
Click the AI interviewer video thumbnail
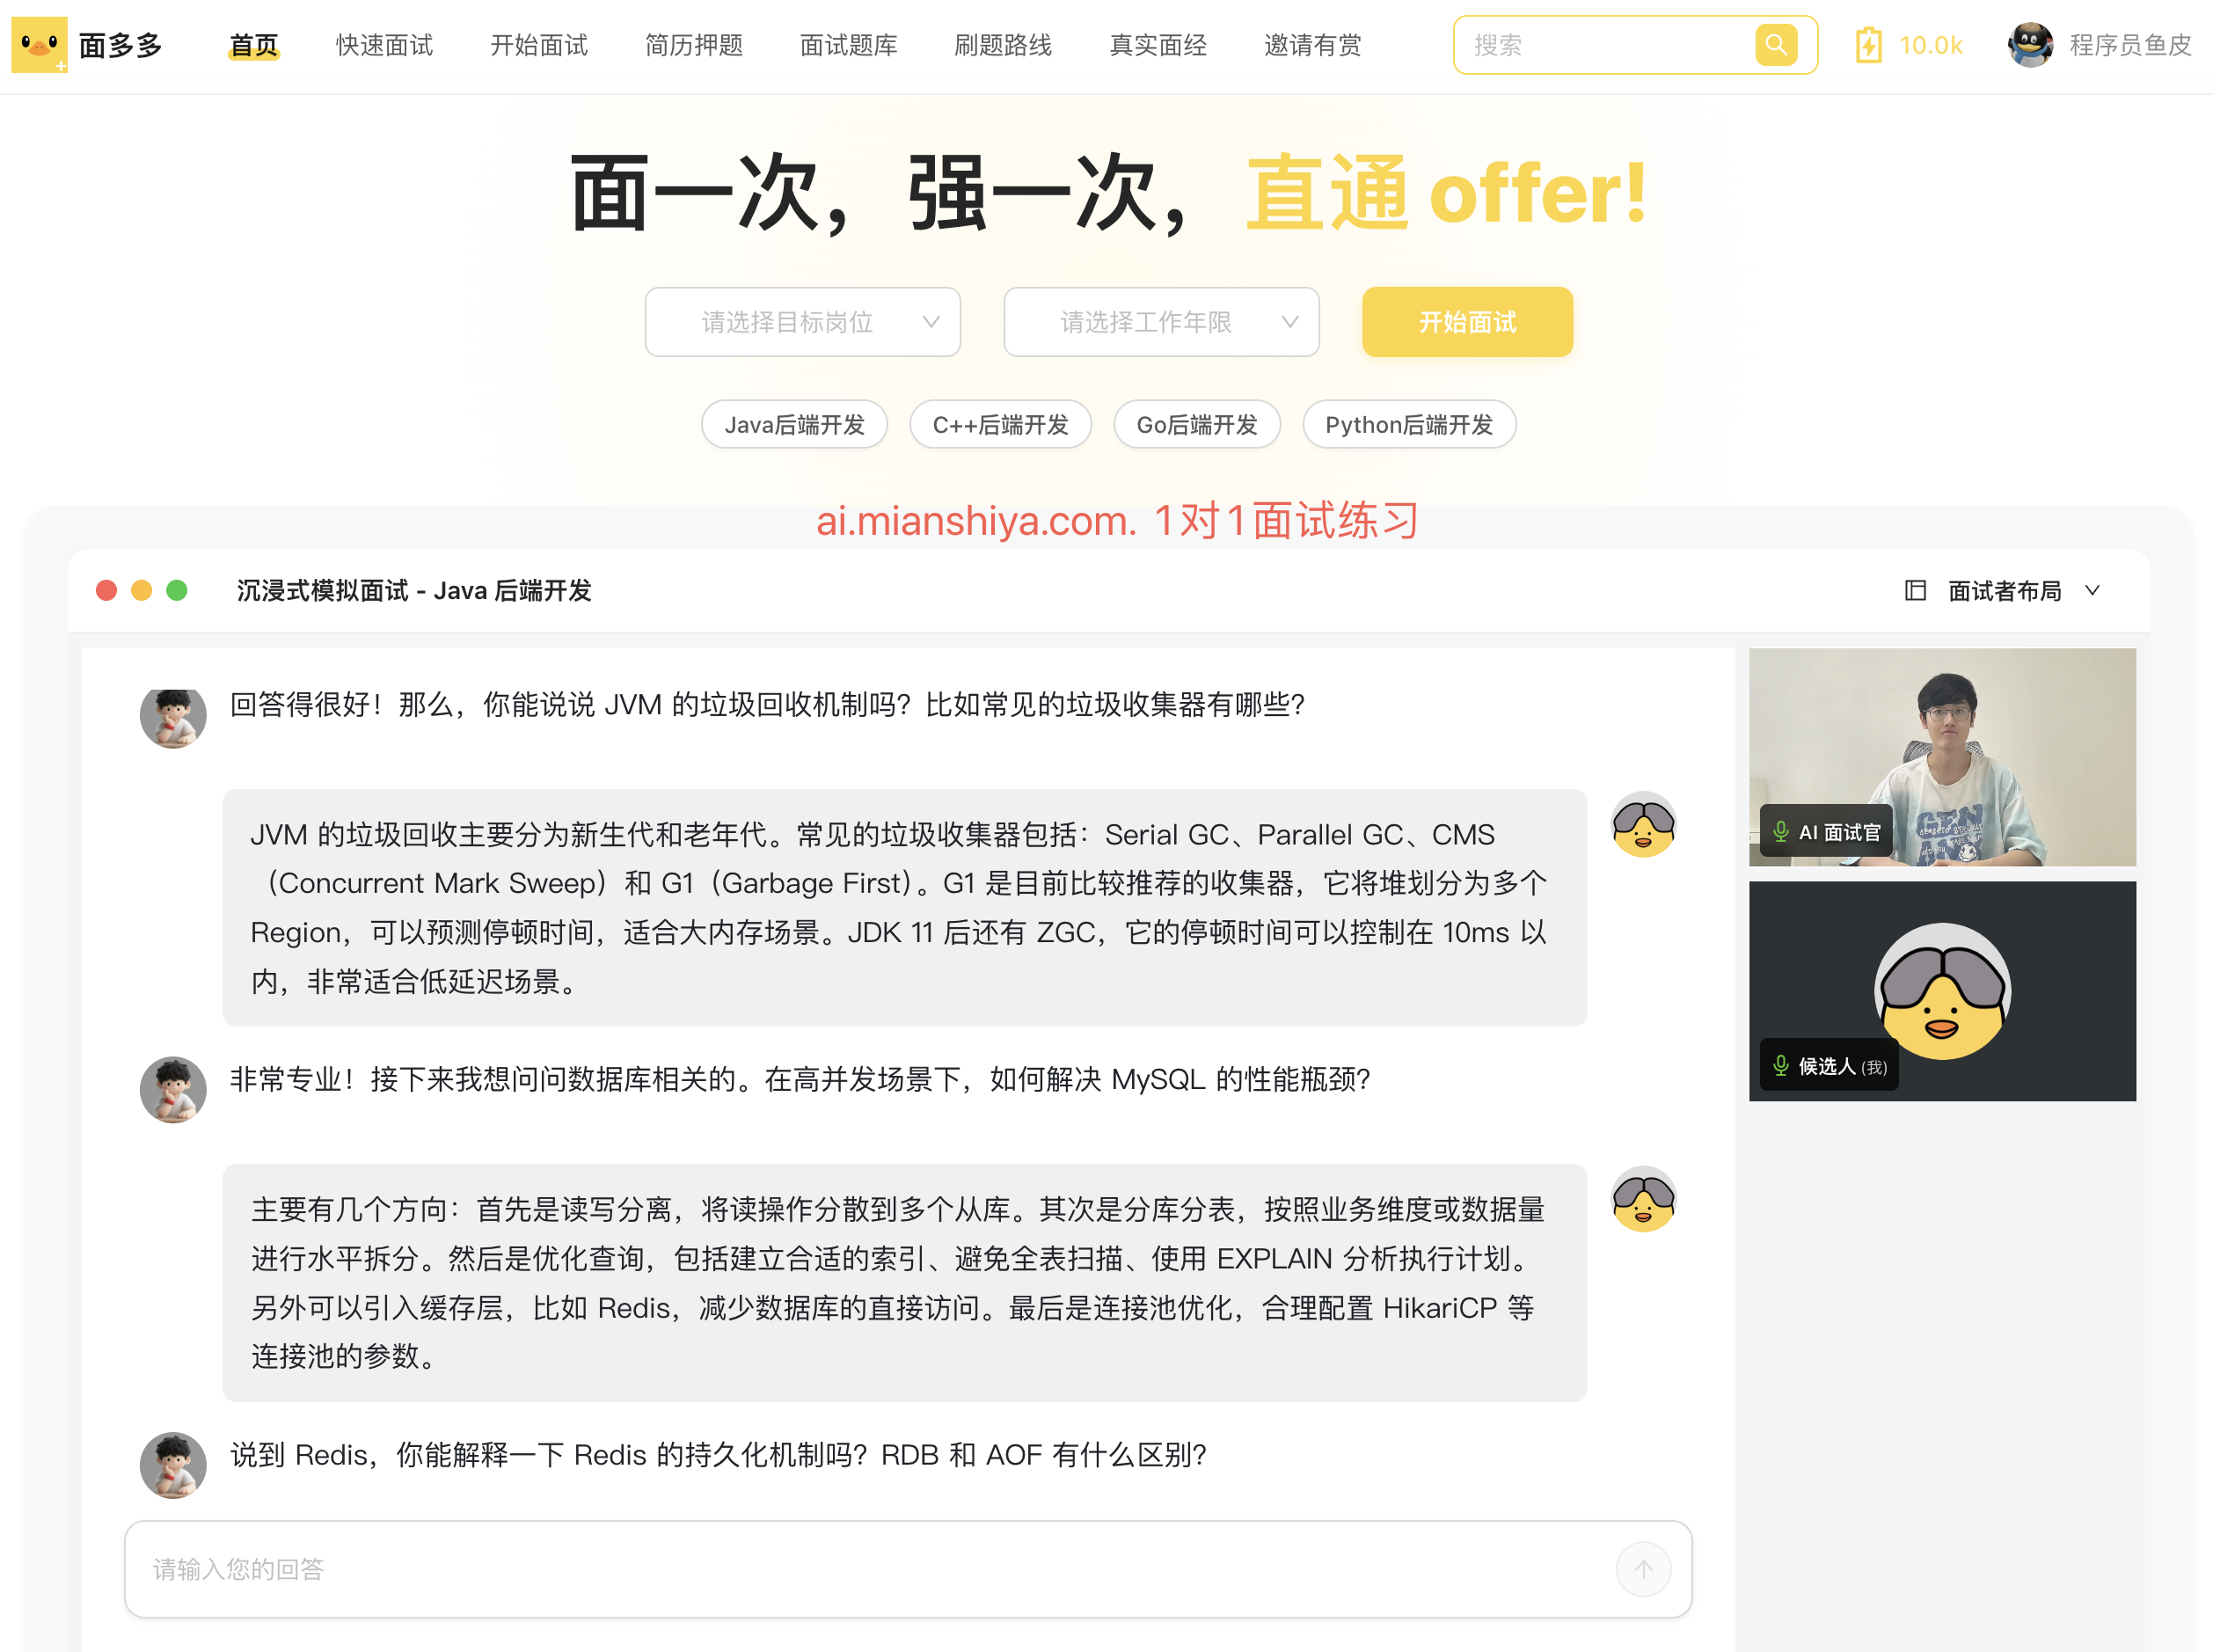[x=1941, y=740]
